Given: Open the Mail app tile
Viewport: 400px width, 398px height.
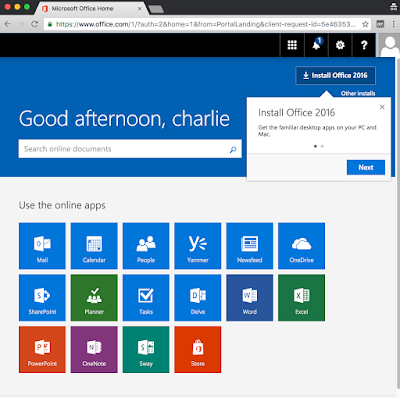Looking at the screenshot, I should click(x=42, y=246).
